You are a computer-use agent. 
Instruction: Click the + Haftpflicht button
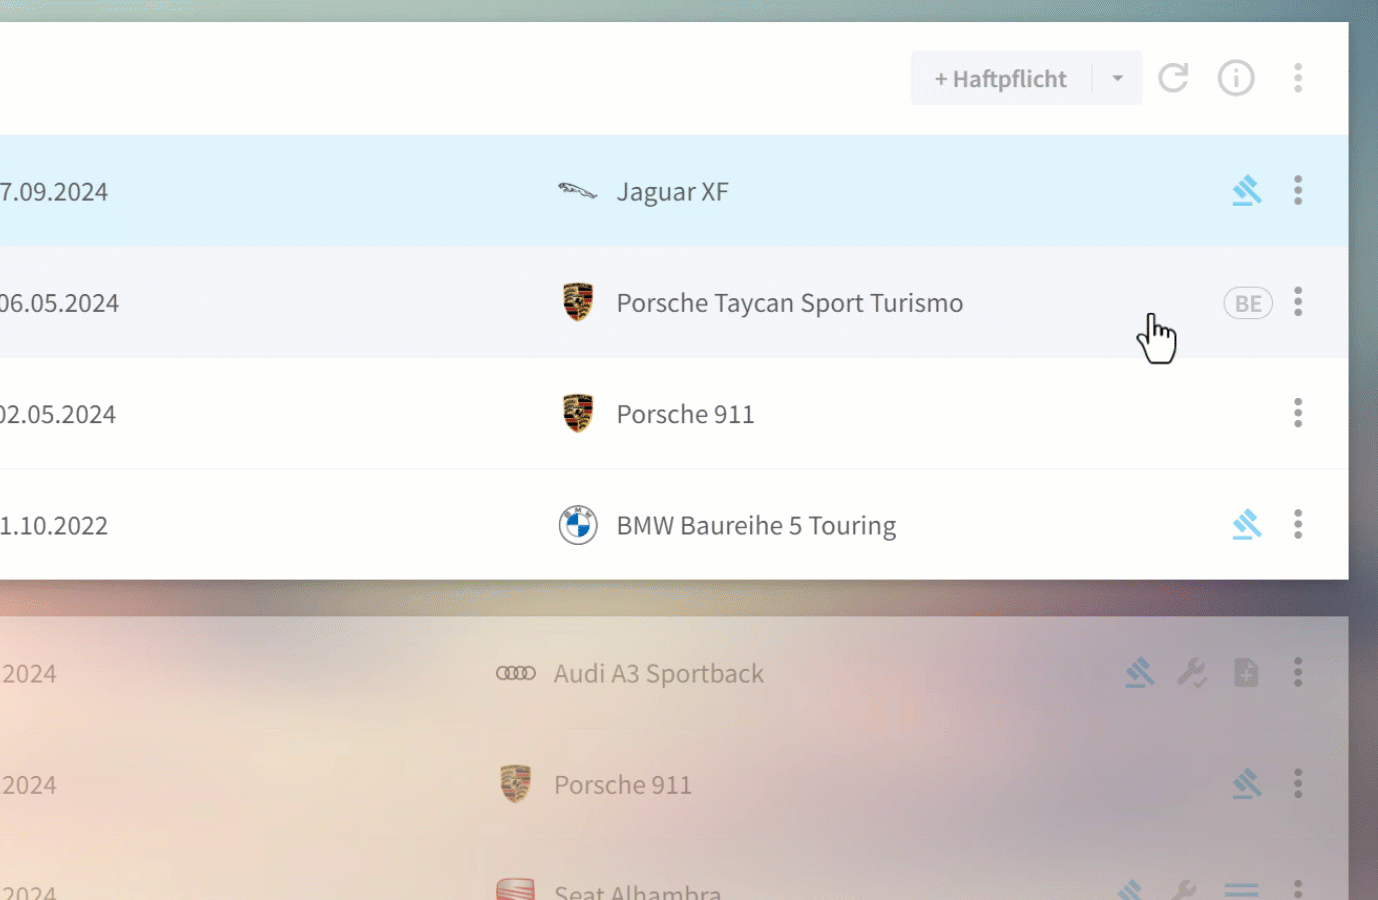[1000, 79]
